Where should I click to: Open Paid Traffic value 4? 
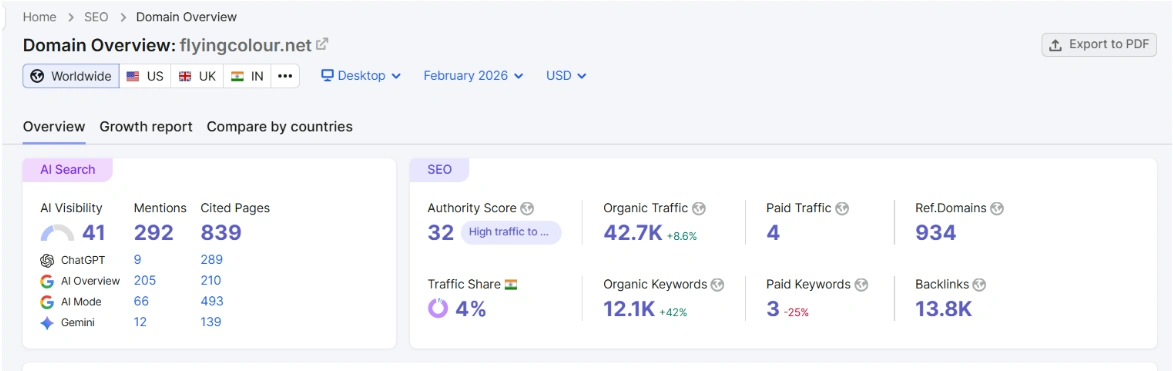point(773,233)
